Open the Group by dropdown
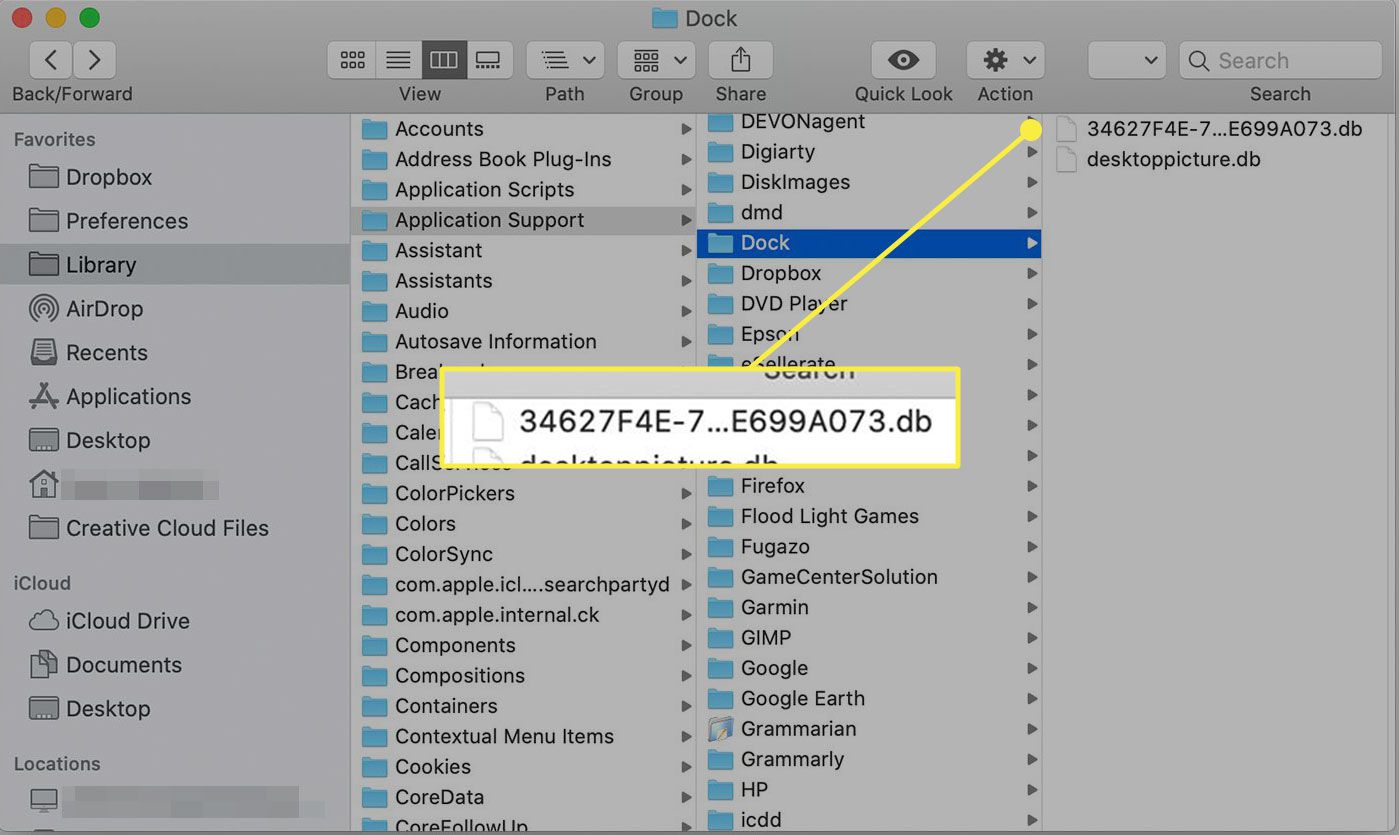 (x=656, y=60)
